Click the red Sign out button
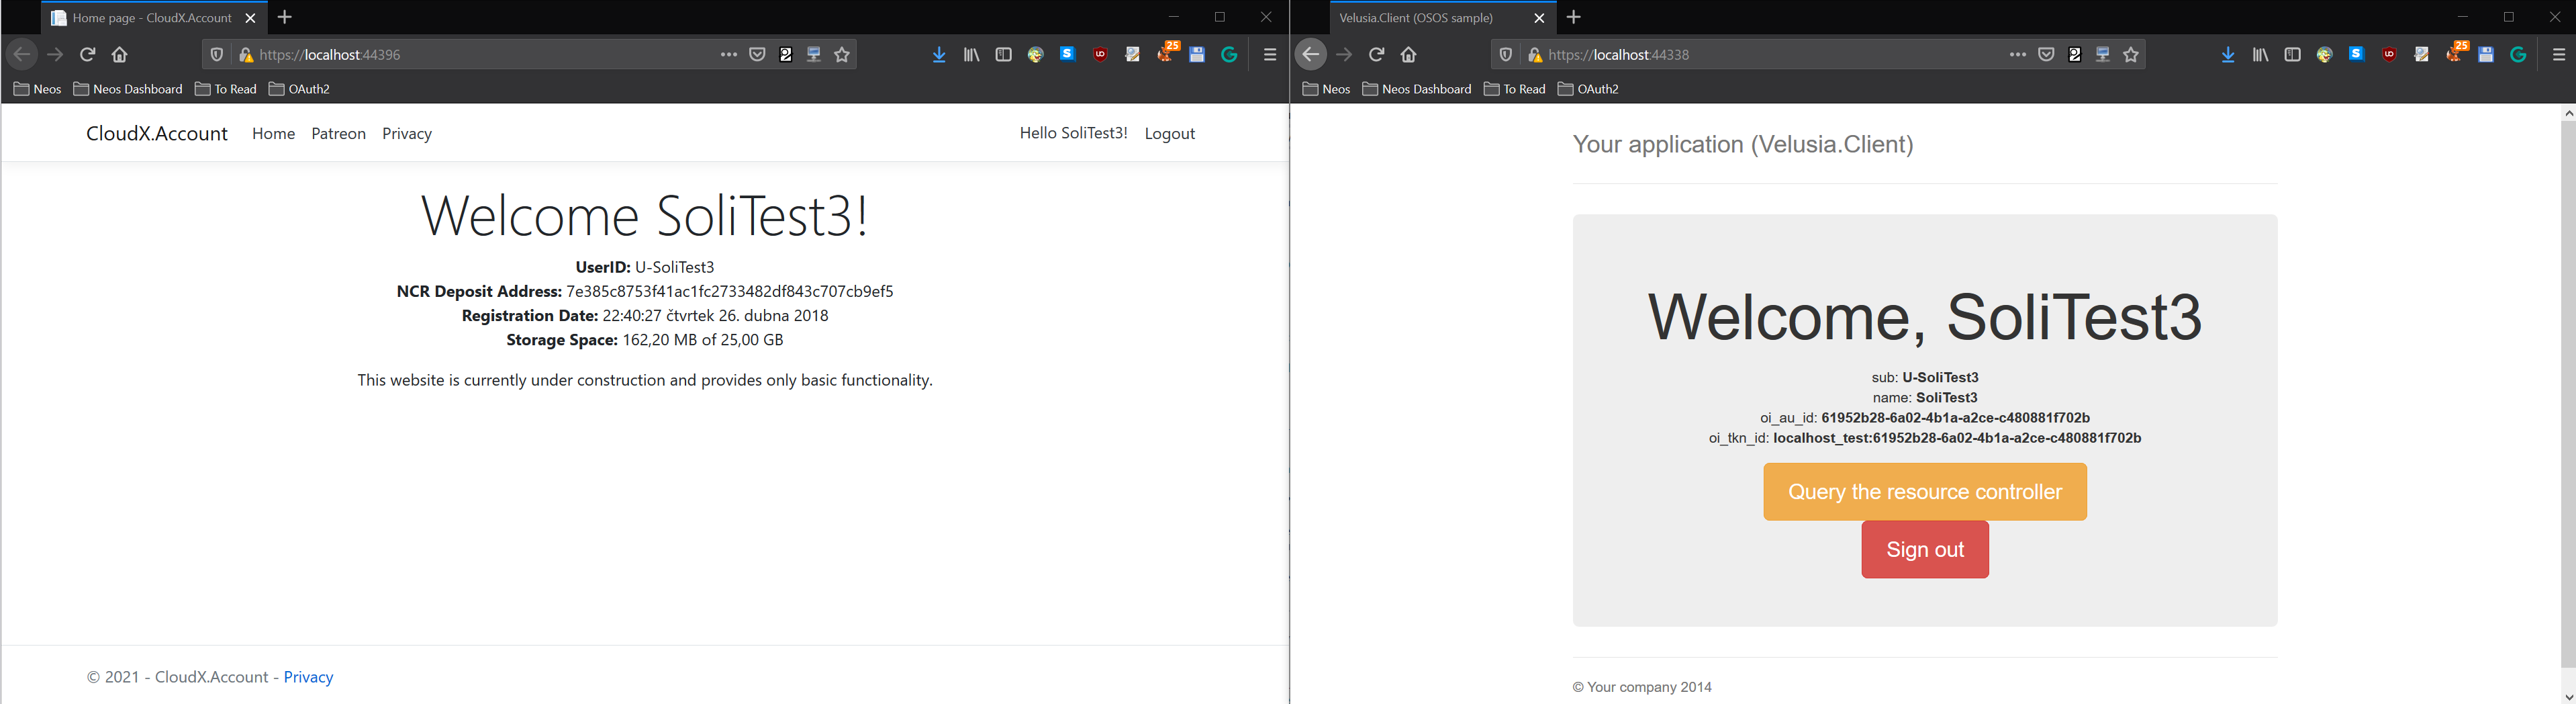Screen dimensions: 2576x704 tap(1924, 550)
